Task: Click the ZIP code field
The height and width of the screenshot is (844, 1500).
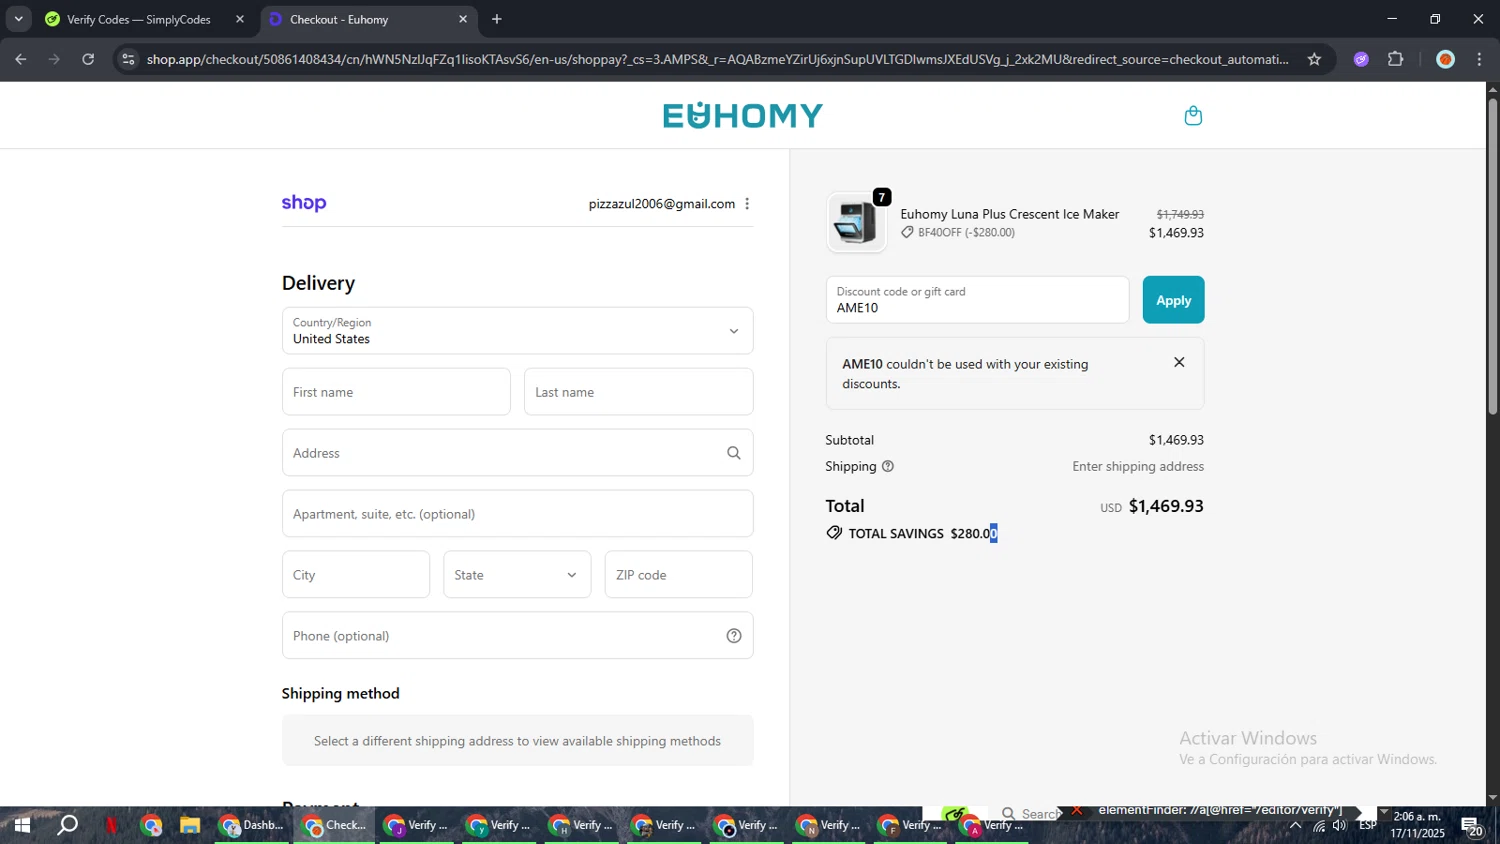Action: pos(679,575)
